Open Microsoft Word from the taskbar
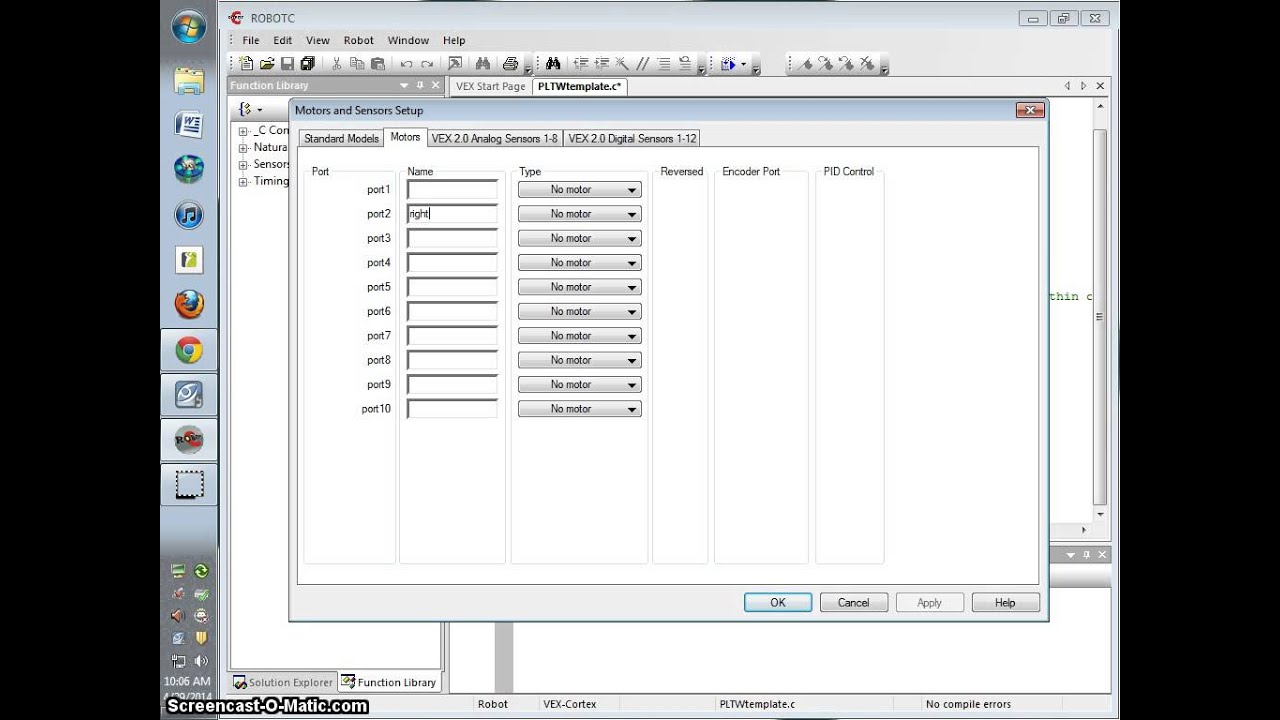This screenshot has height=720, width=1280. tap(189, 125)
